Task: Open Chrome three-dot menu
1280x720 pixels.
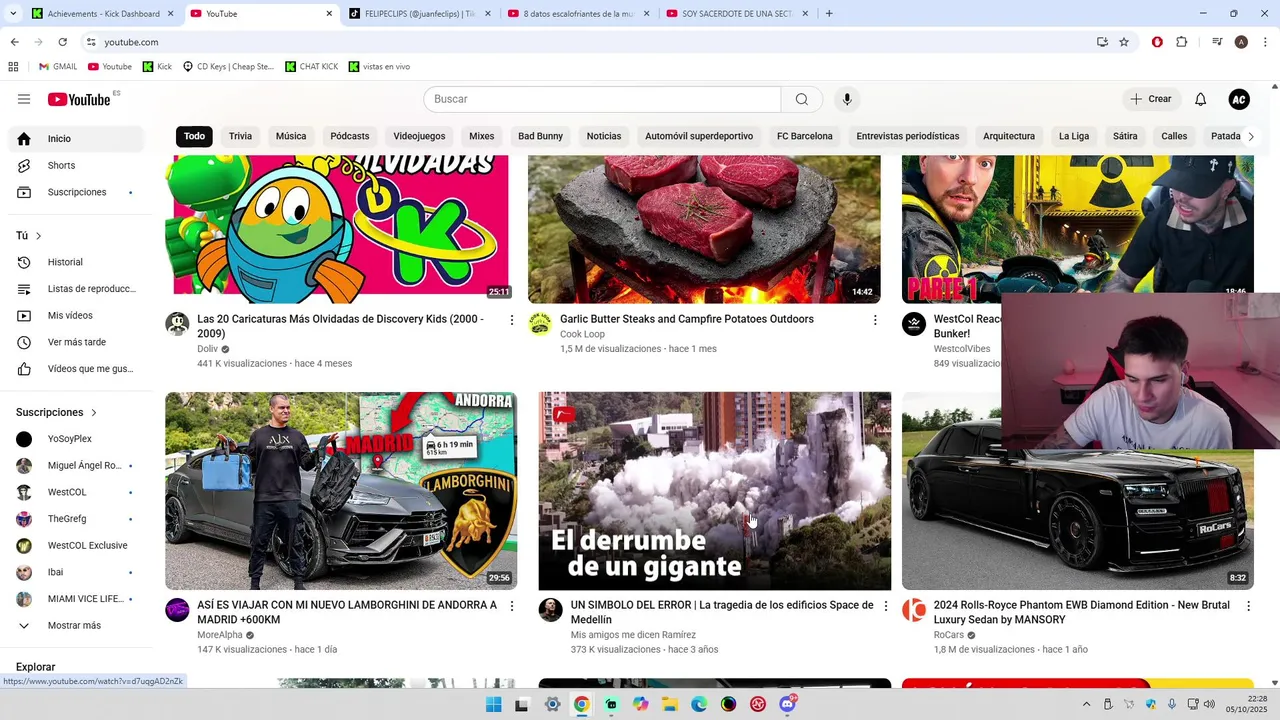Action: click(x=1266, y=42)
